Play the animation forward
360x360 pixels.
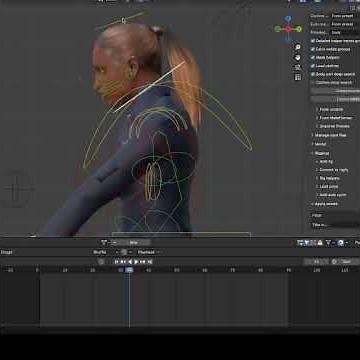(x=136, y=262)
